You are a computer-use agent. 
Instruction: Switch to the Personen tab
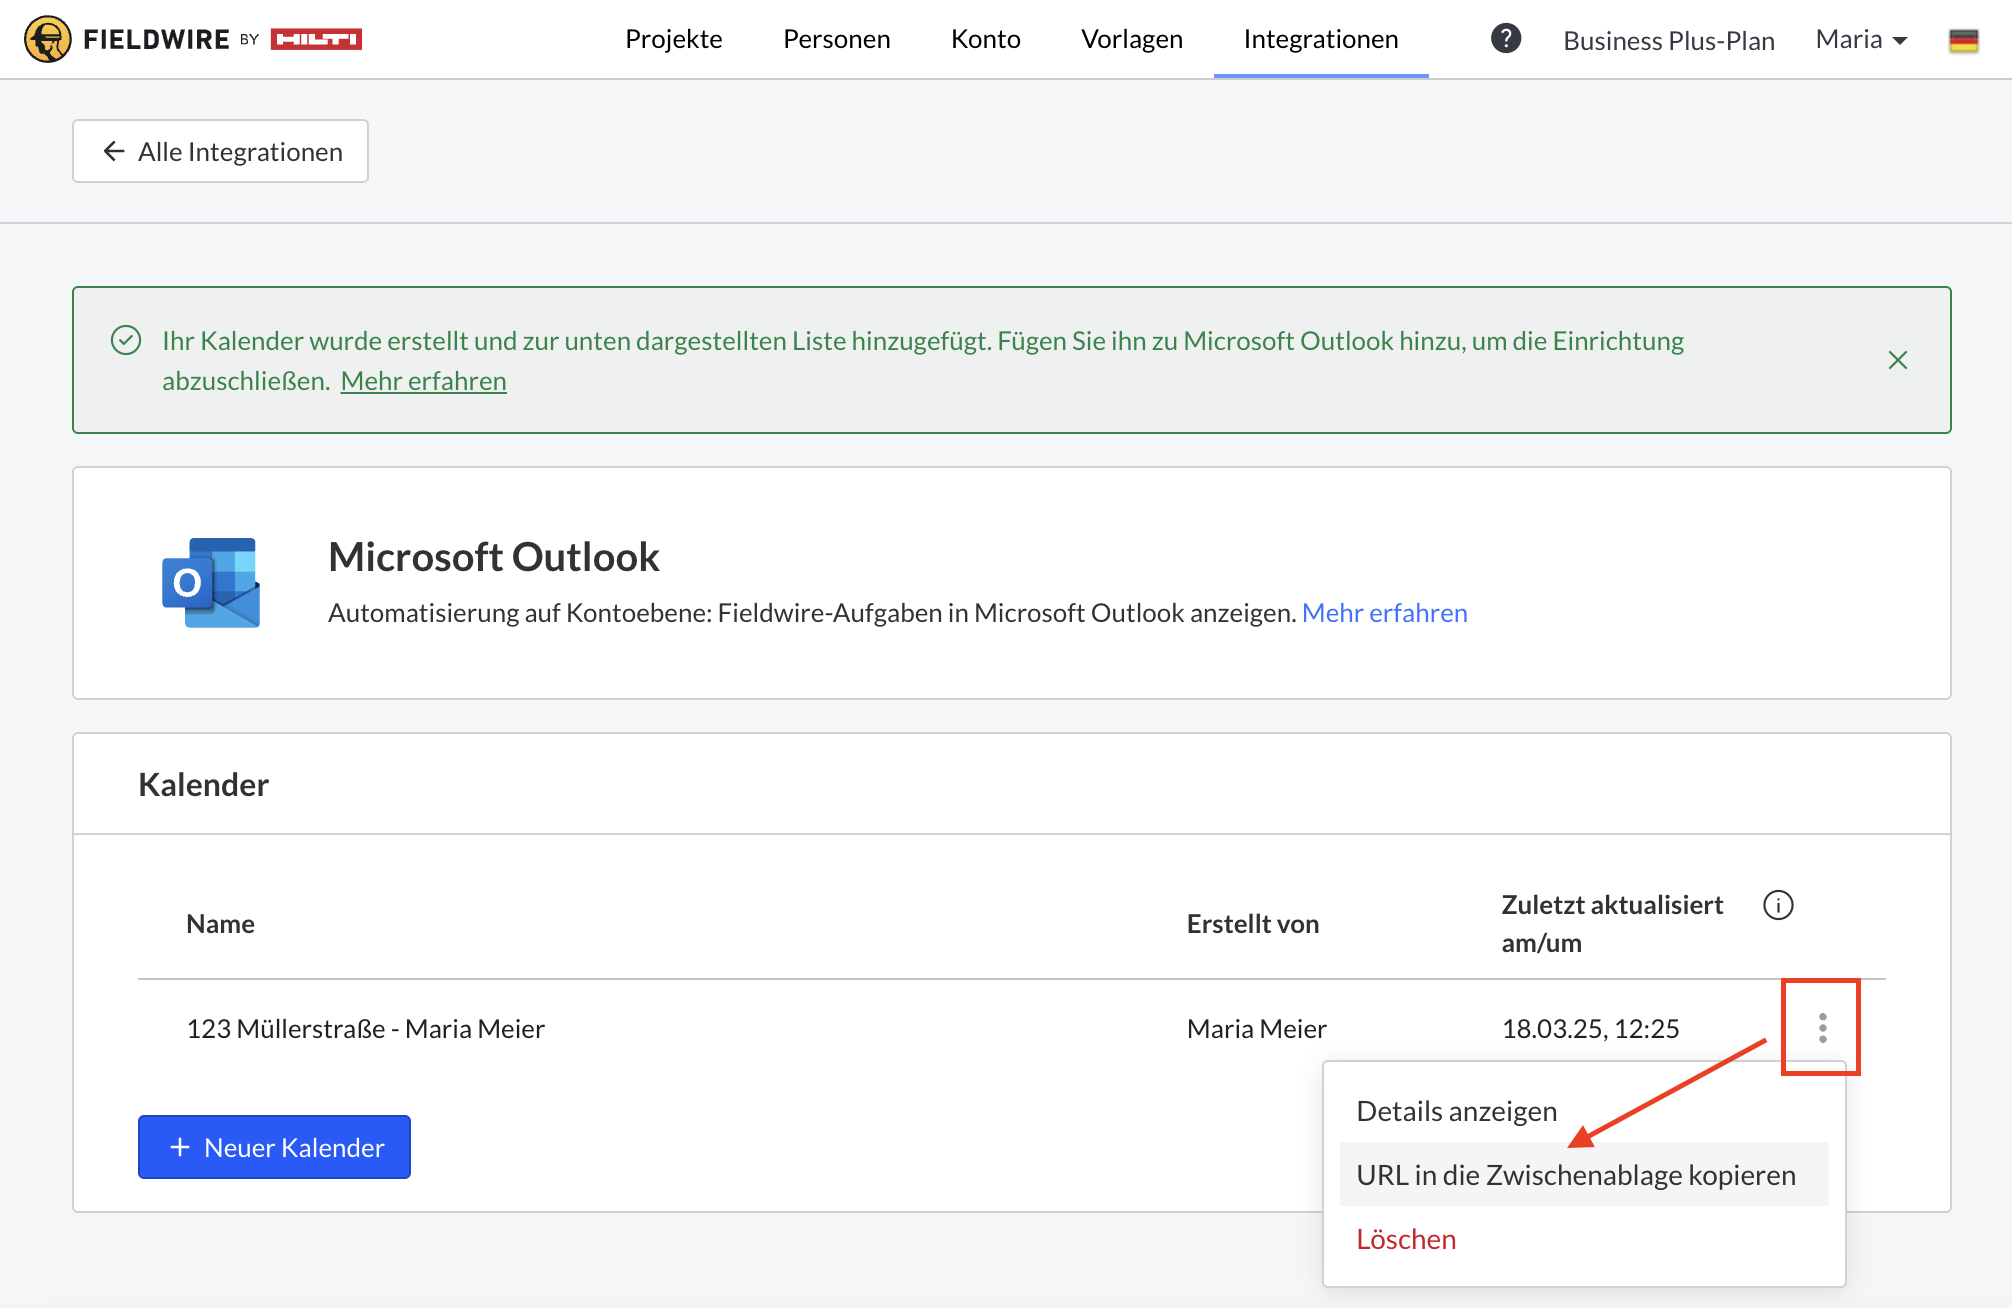(x=836, y=39)
